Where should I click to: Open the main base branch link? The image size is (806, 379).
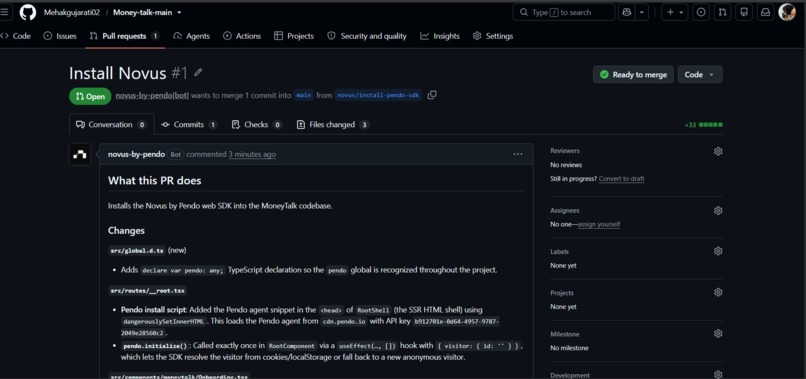[x=304, y=96]
